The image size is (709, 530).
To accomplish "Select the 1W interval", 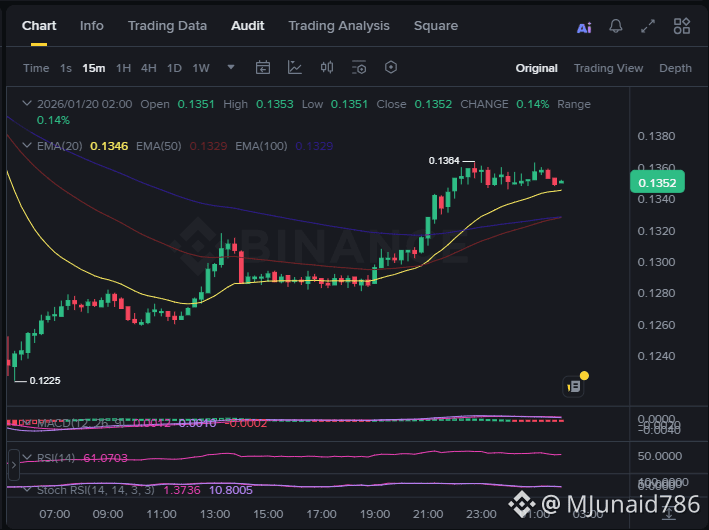I will 201,68.
